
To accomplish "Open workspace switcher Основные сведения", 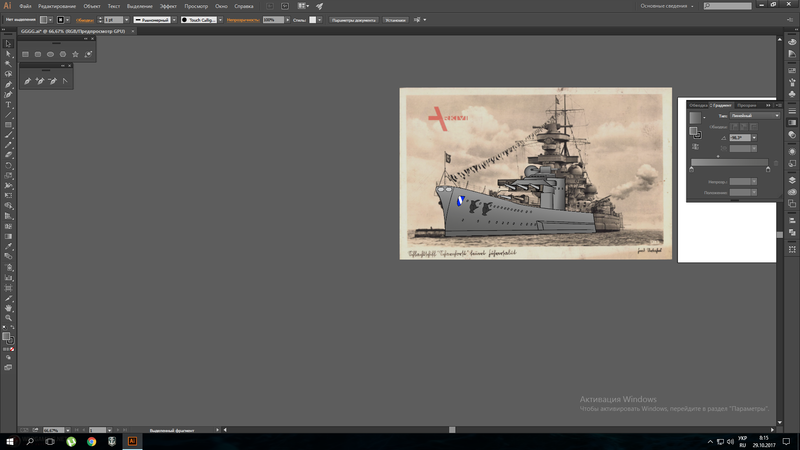I will pyautogui.click(x=667, y=6).
